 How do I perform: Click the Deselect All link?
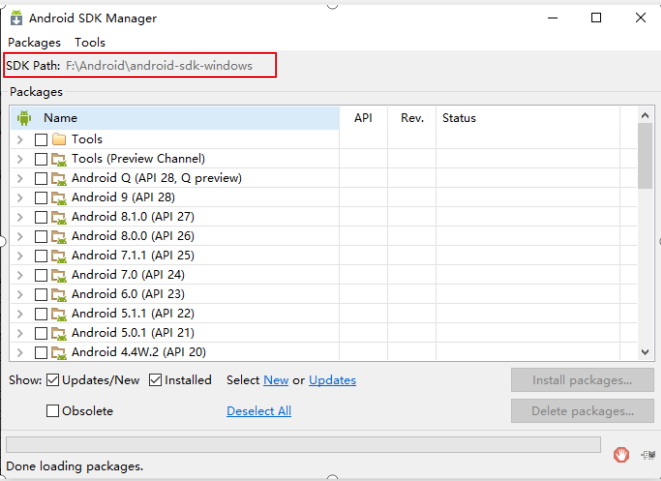coord(259,411)
